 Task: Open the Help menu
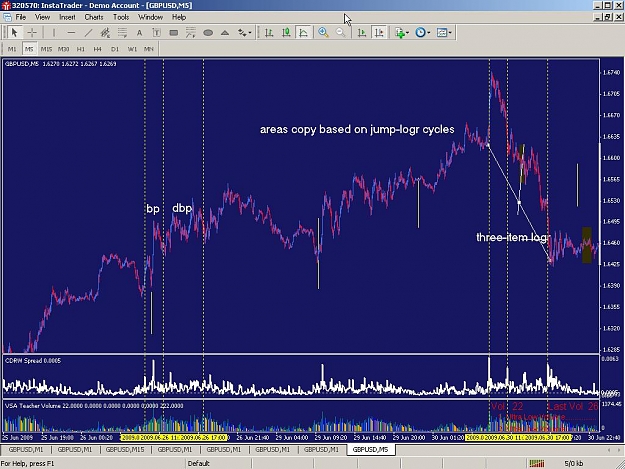[x=179, y=17]
